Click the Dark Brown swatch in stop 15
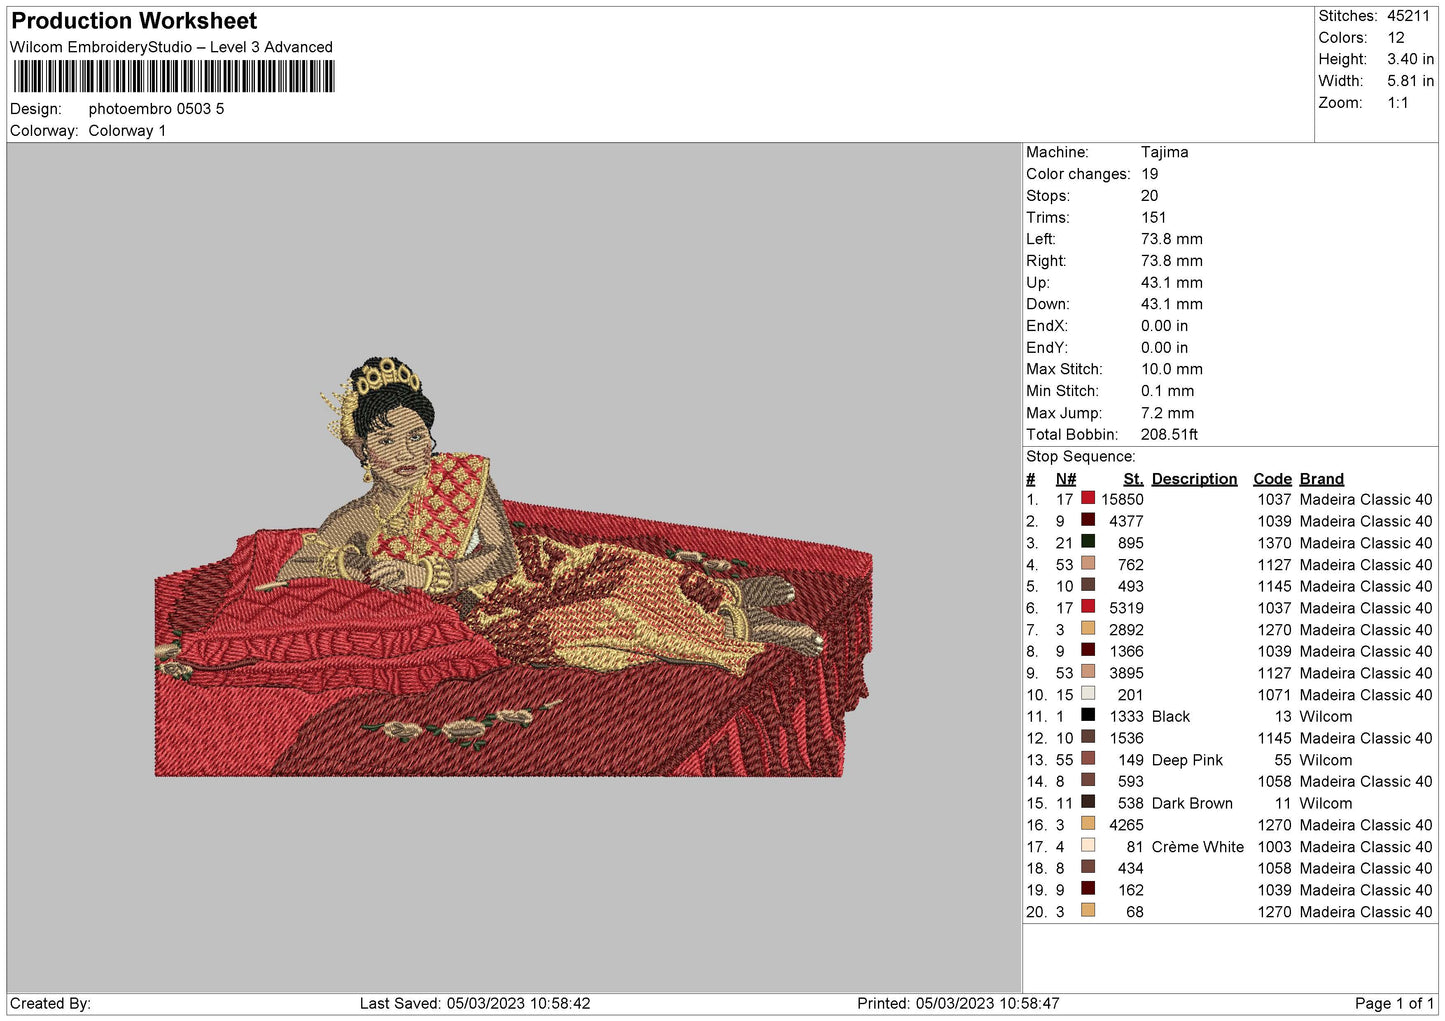The height and width of the screenshot is (1021, 1445). [1088, 802]
